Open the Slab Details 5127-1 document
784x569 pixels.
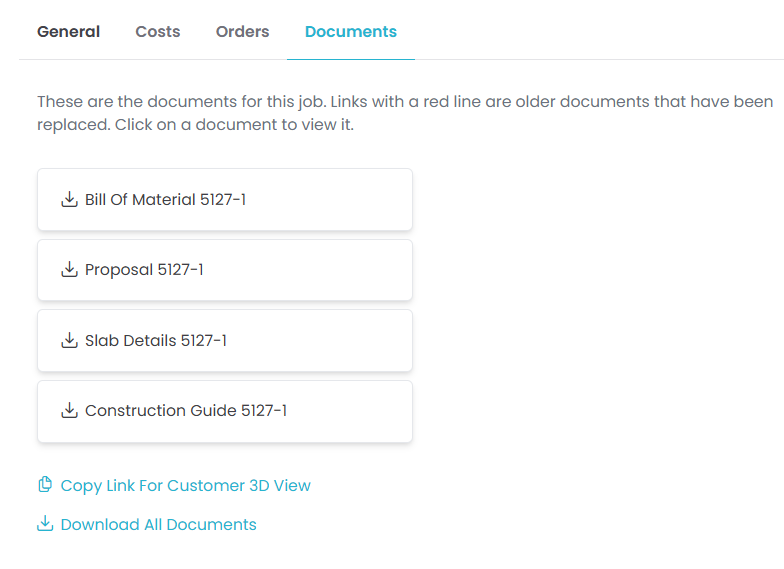click(156, 341)
